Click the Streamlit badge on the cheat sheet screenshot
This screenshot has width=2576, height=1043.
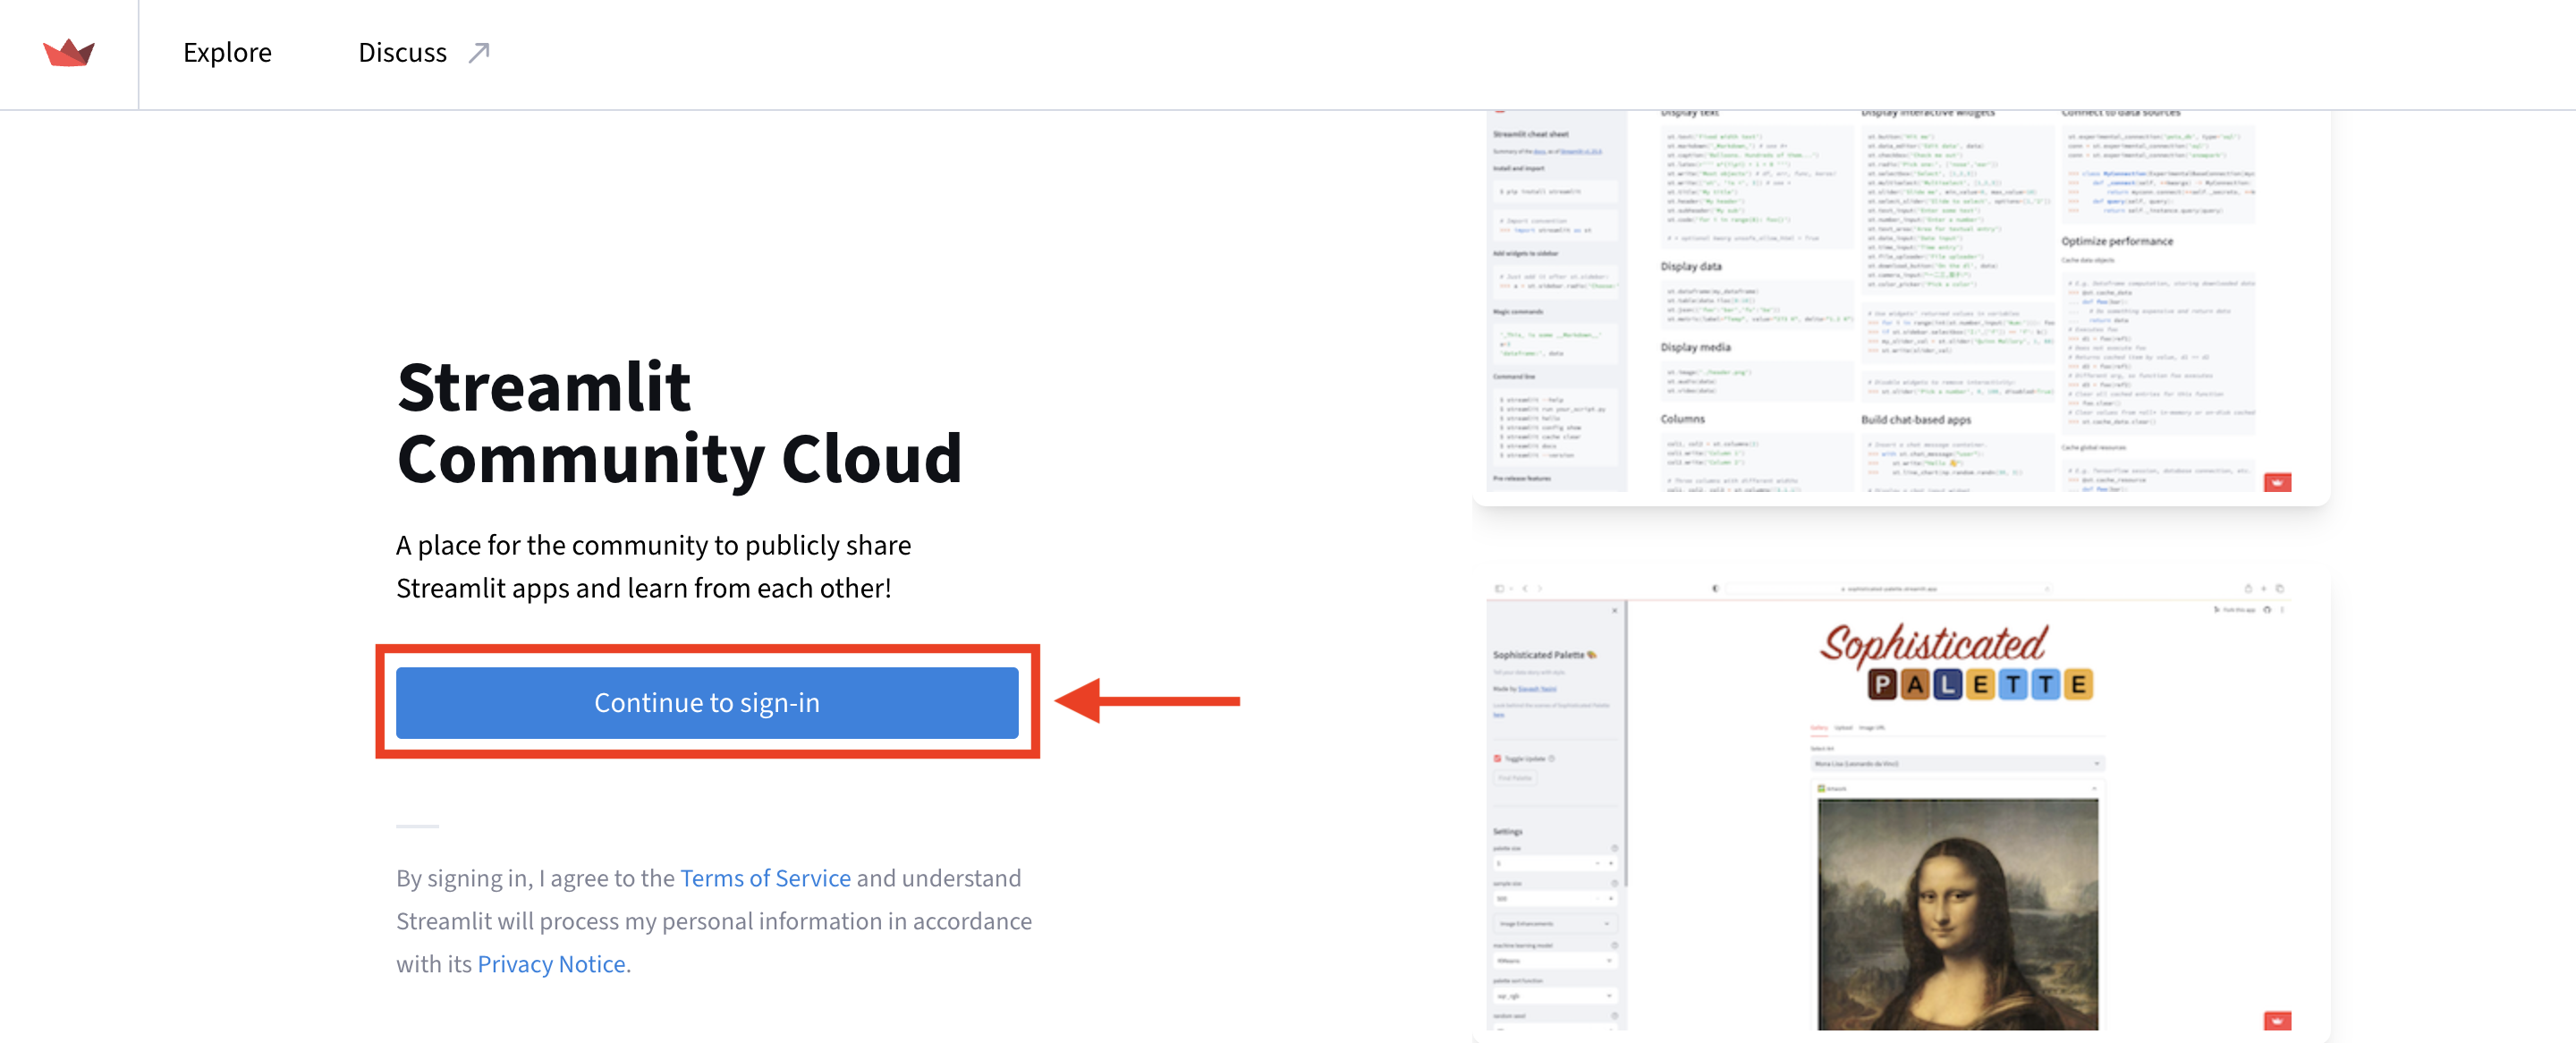(2276, 480)
